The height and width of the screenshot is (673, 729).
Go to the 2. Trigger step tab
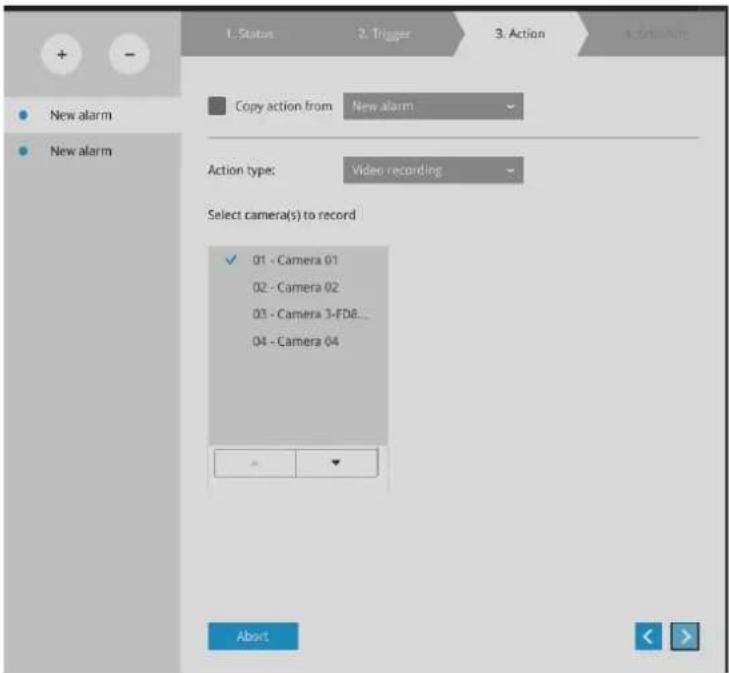[x=384, y=34]
